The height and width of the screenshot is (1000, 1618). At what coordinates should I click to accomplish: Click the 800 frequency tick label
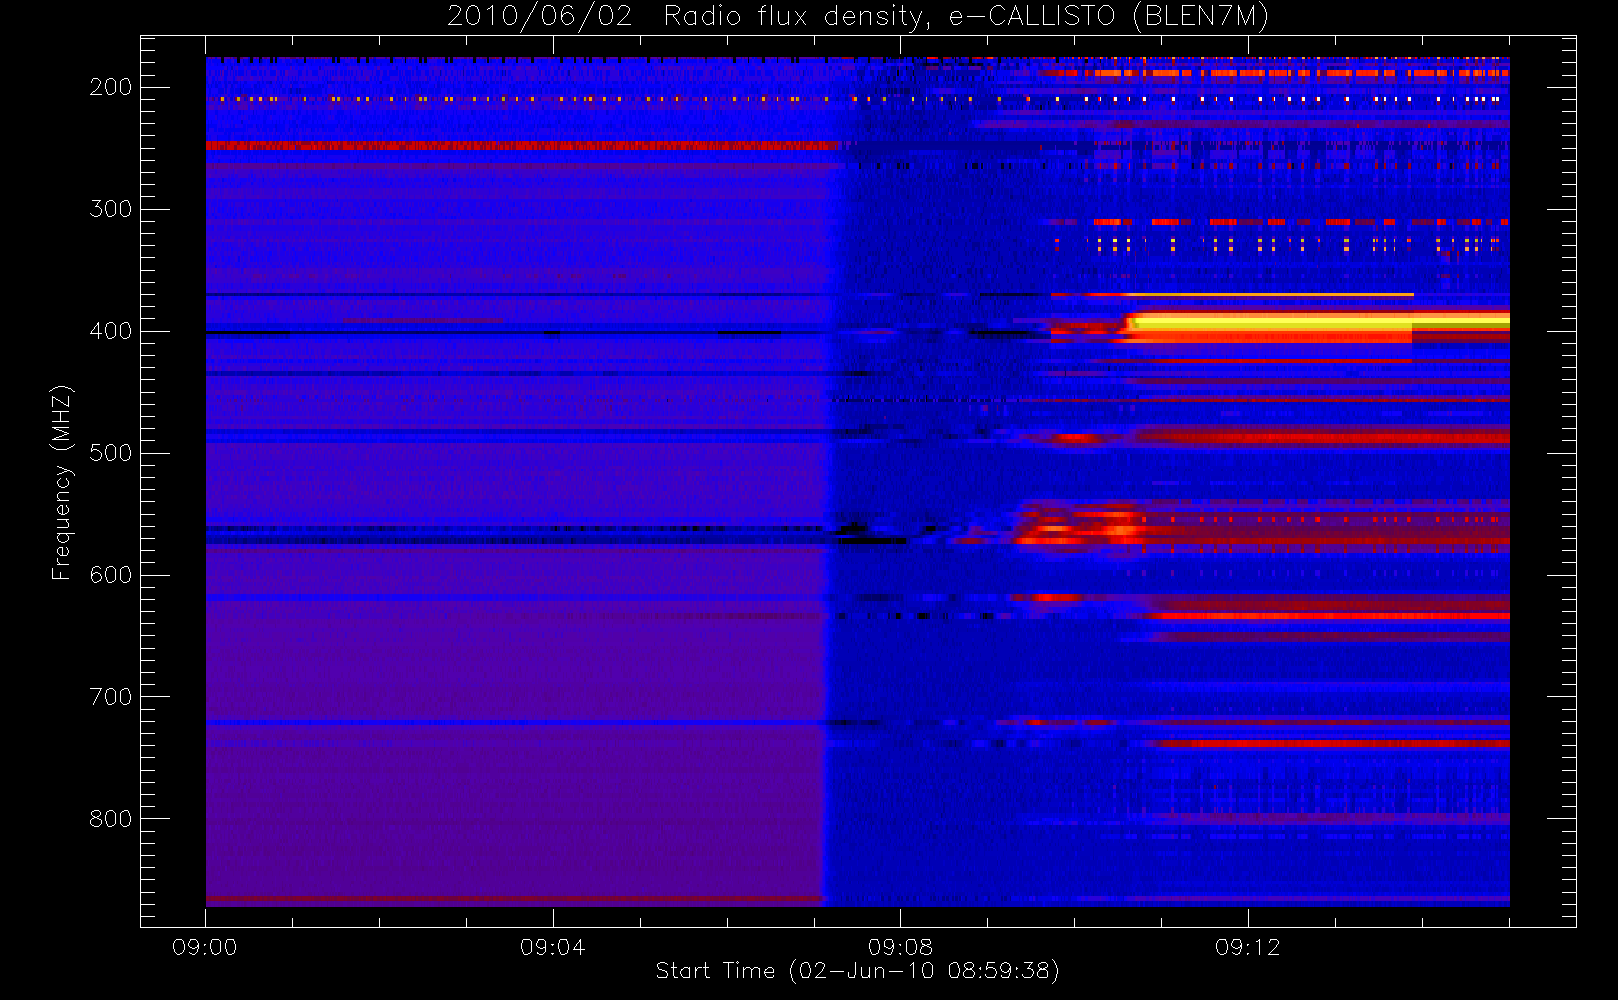(111, 819)
